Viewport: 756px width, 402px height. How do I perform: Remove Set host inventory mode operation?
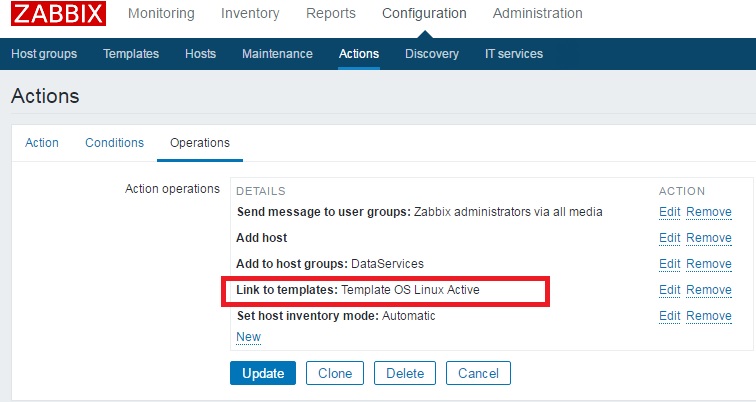[708, 316]
